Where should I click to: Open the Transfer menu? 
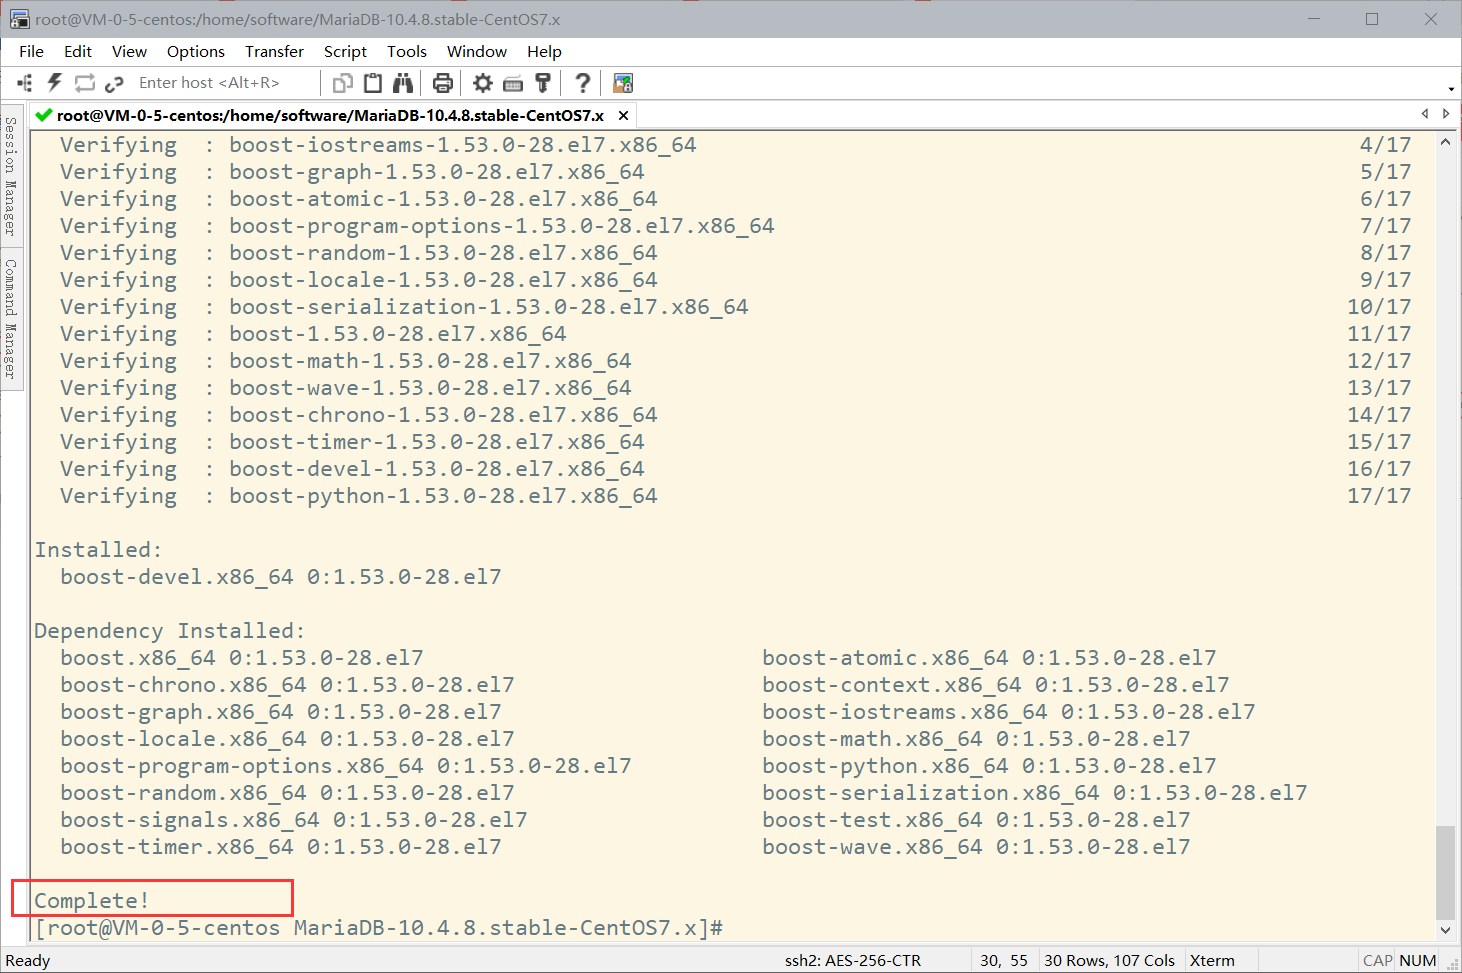[x=274, y=51]
